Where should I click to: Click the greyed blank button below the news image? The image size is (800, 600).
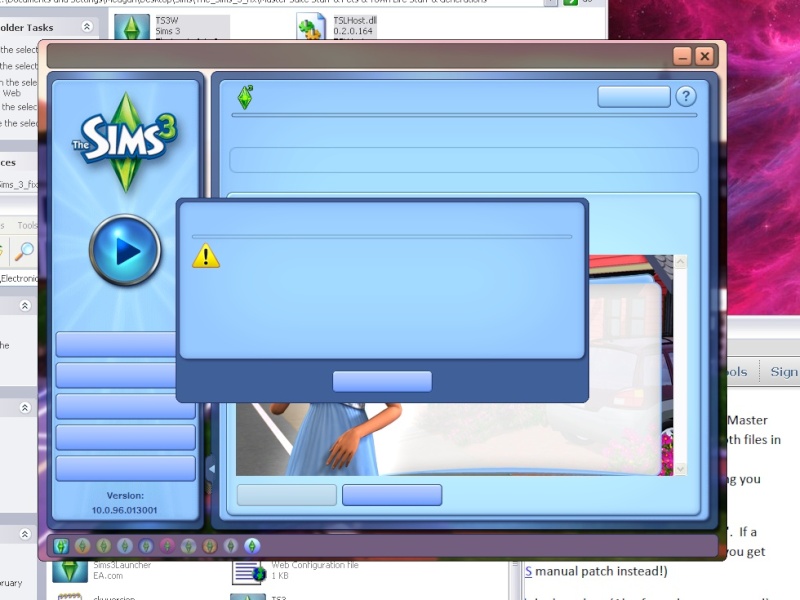tap(287, 495)
